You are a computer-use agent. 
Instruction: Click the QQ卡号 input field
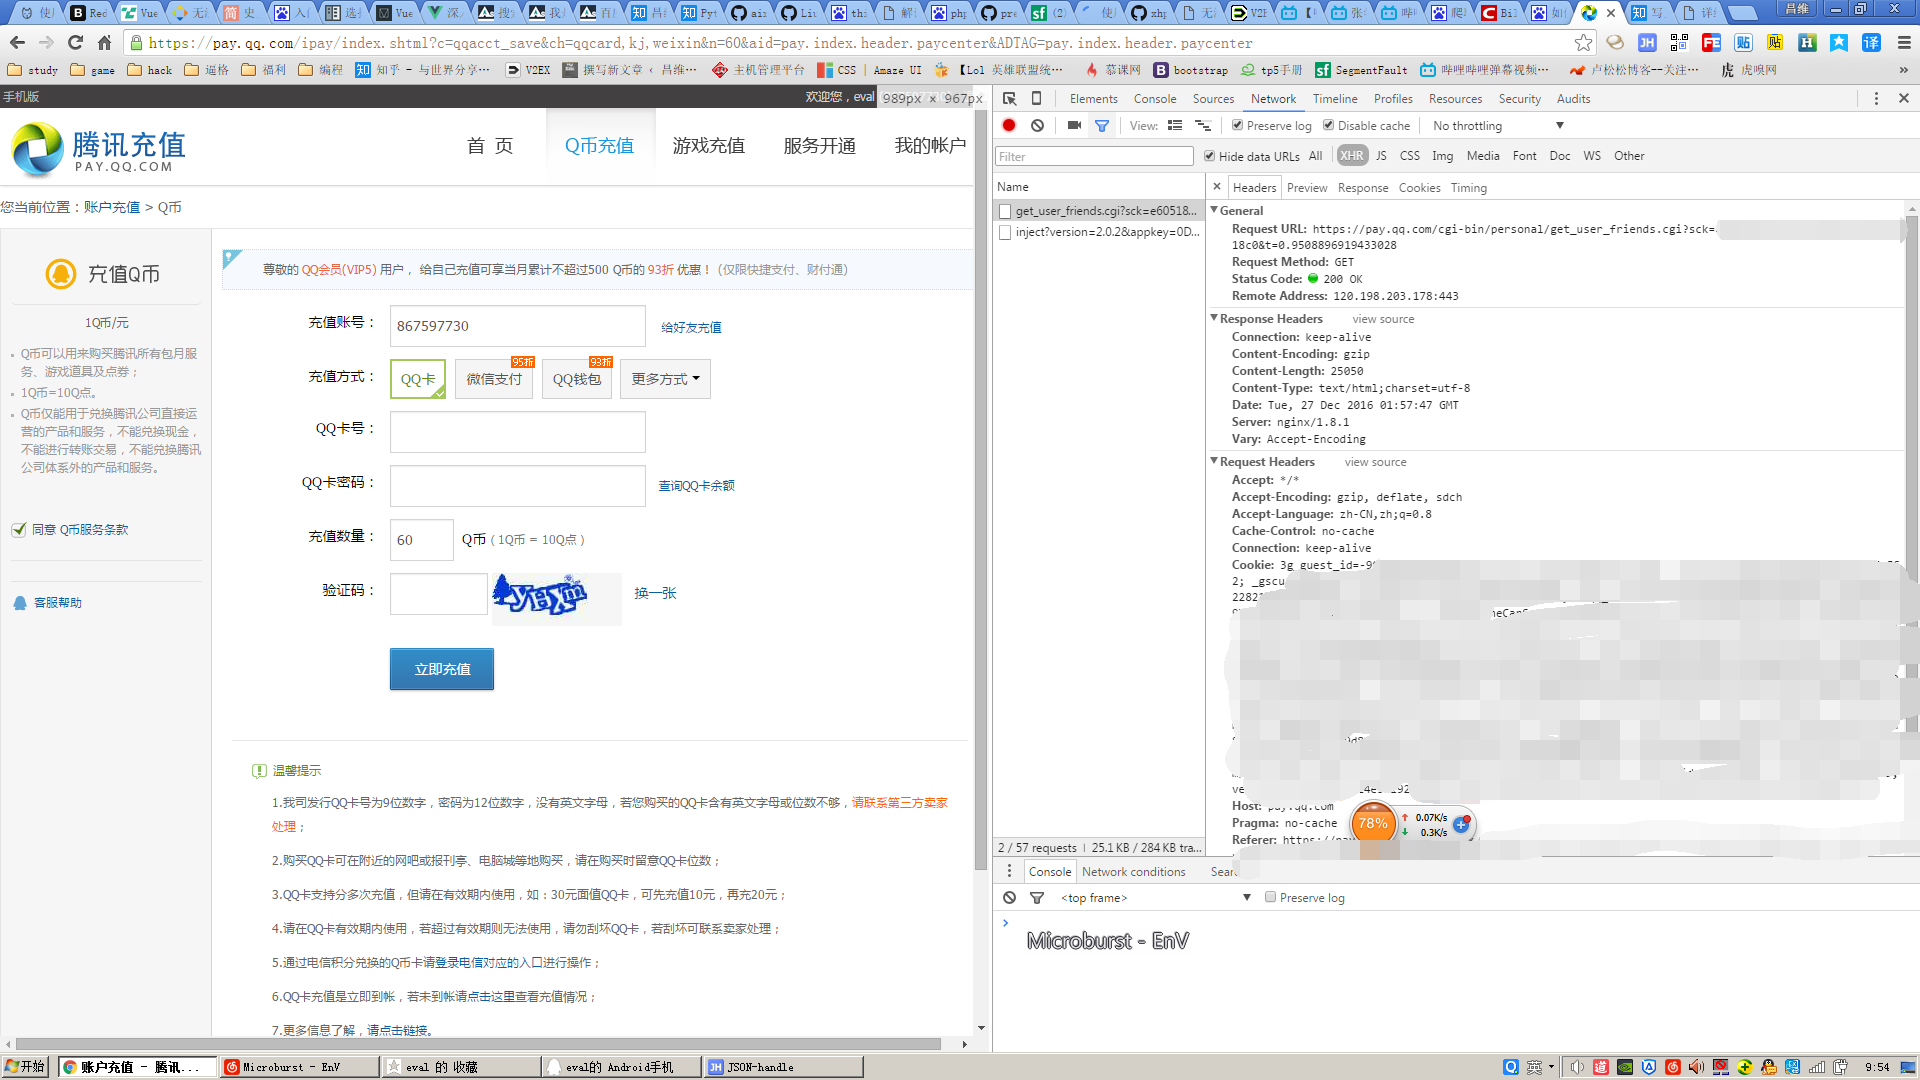click(x=517, y=432)
